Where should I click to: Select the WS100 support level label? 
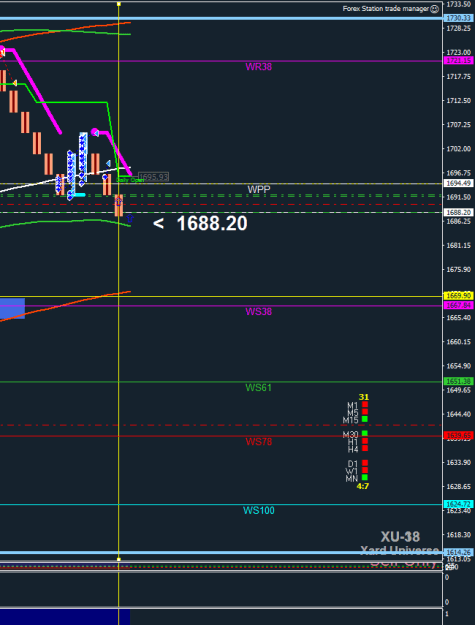(259, 510)
